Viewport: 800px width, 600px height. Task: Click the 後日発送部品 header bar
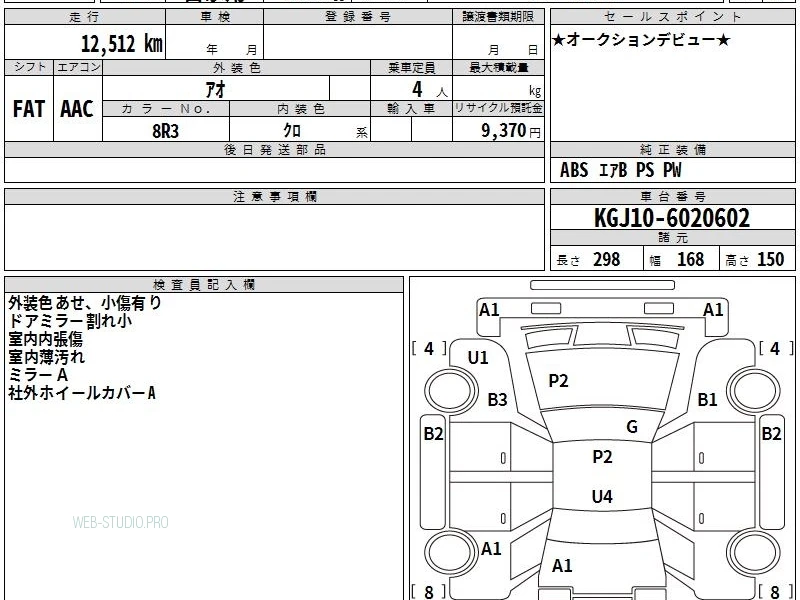pyautogui.click(x=274, y=149)
